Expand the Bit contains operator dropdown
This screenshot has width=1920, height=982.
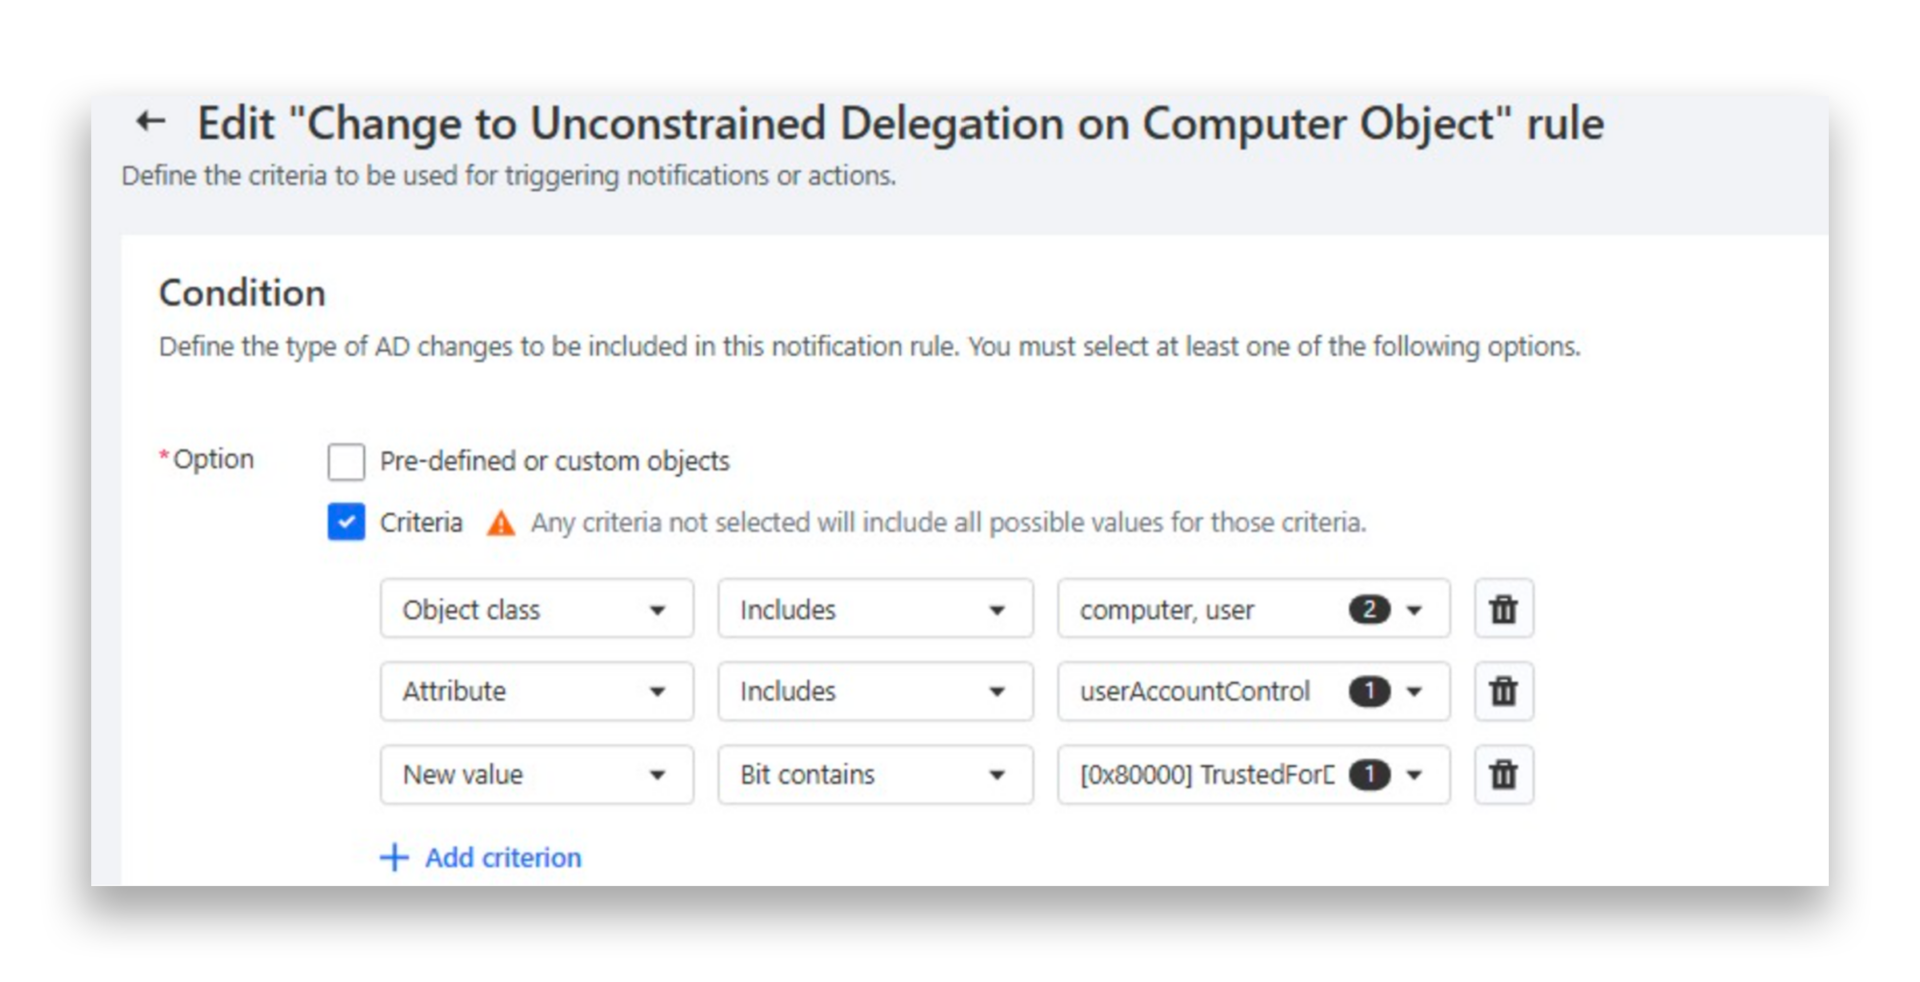click(875, 774)
